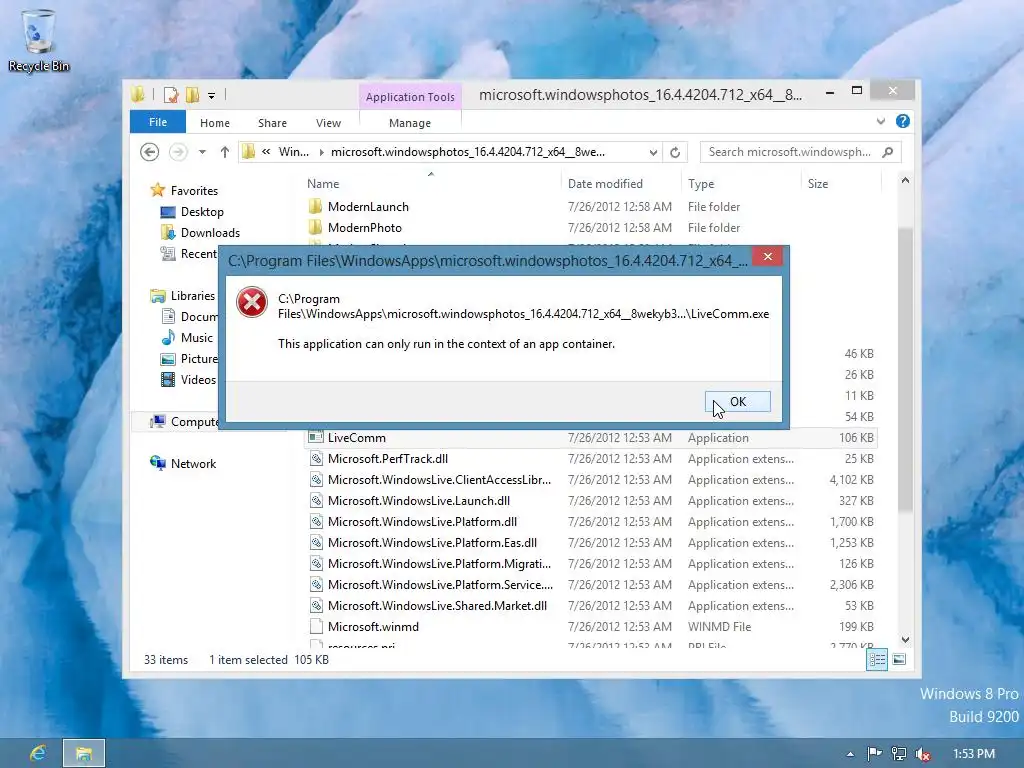Switch to Large icons view icon
Image resolution: width=1024 pixels, height=768 pixels.
[x=899, y=660]
